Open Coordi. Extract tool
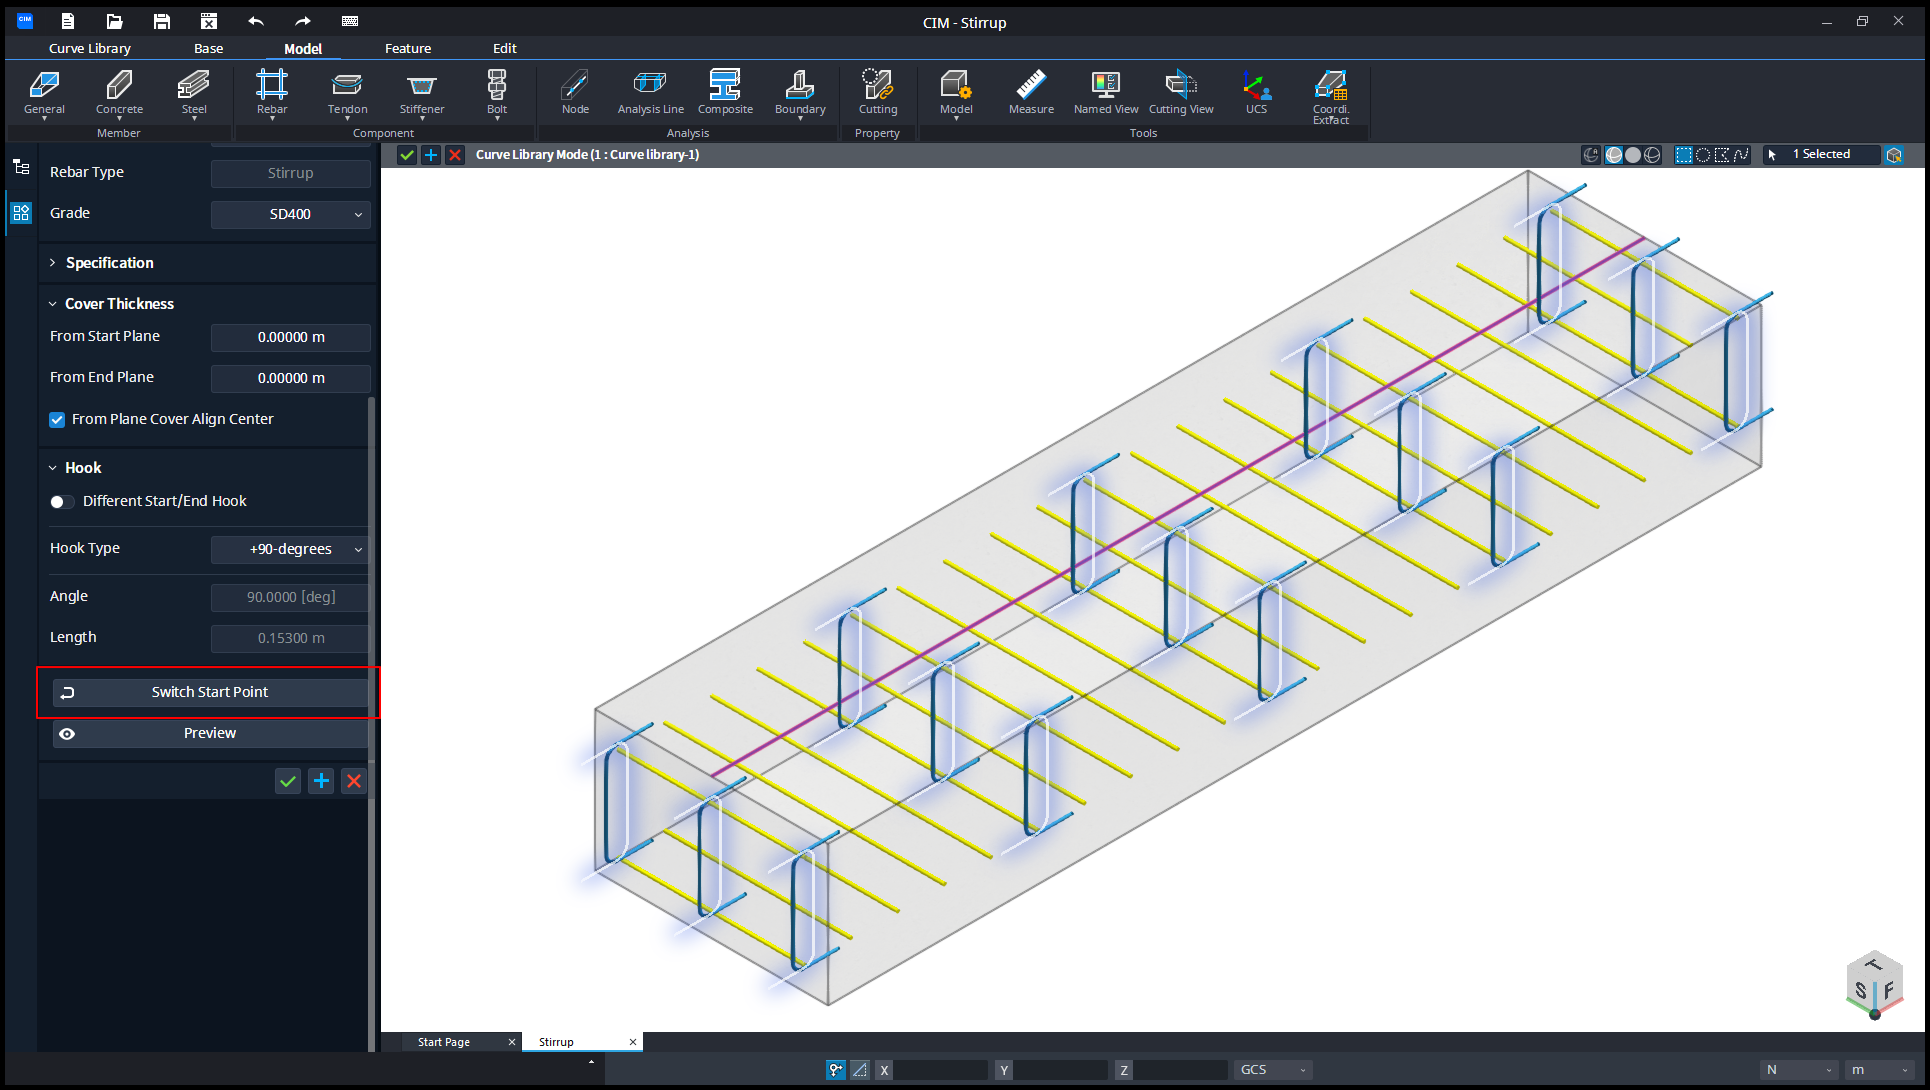 click(x=1331, y=97)
